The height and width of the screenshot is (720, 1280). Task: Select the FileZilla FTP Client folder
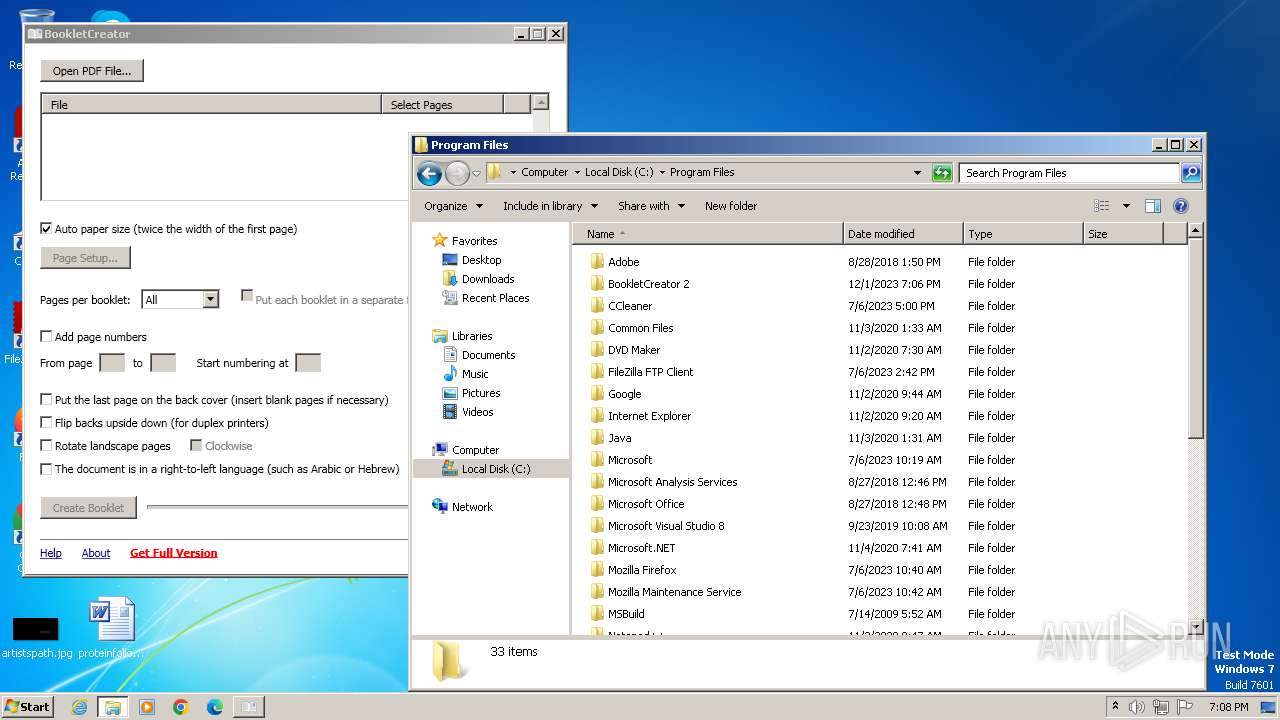pyautogui.click(x=650, y=372)
